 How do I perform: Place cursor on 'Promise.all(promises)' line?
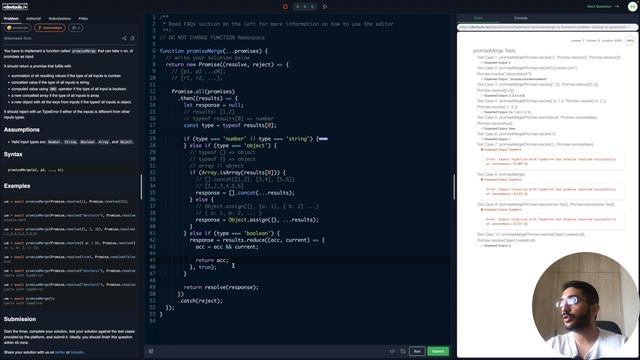[x=203, y=91]
